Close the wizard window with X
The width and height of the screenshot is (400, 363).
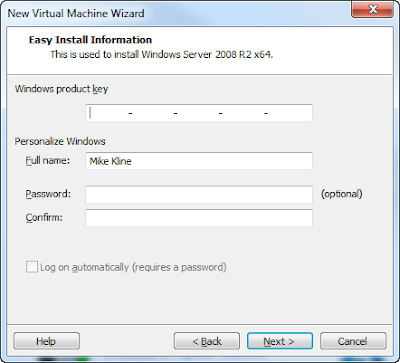click(372, 9)
